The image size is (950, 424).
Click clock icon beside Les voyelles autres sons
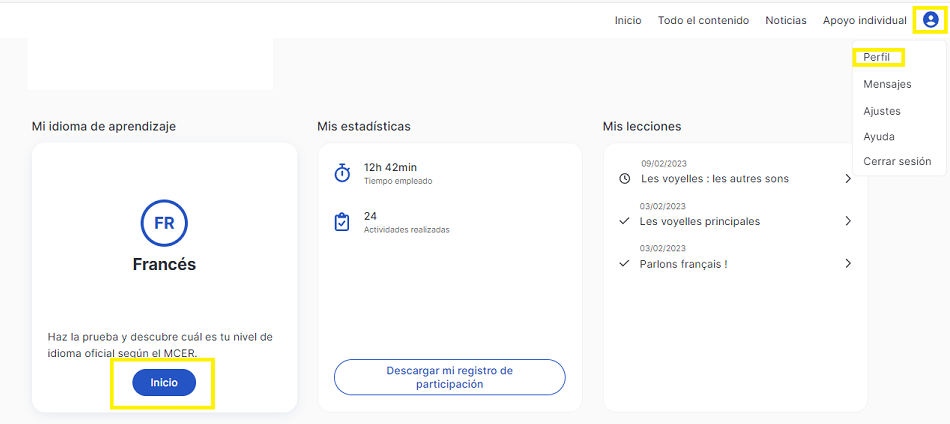[625, 179]
